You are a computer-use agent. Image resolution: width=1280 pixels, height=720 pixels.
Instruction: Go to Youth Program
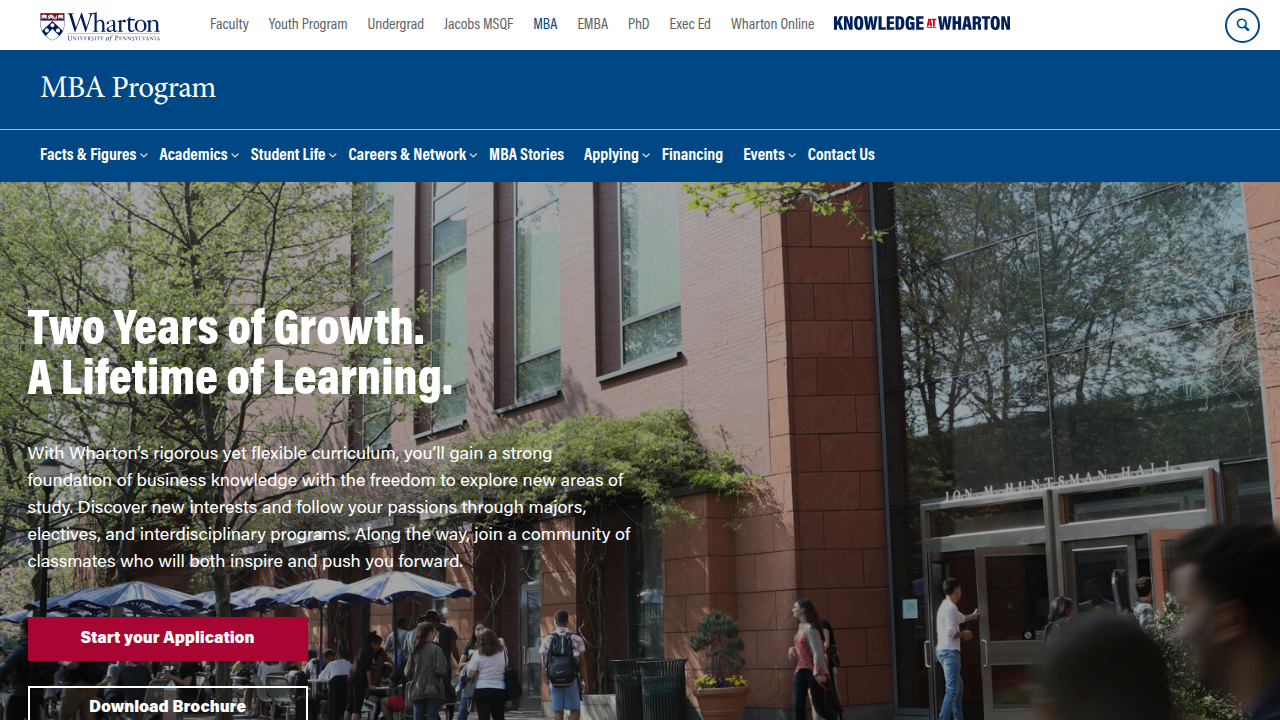click(x=308, y=24)
